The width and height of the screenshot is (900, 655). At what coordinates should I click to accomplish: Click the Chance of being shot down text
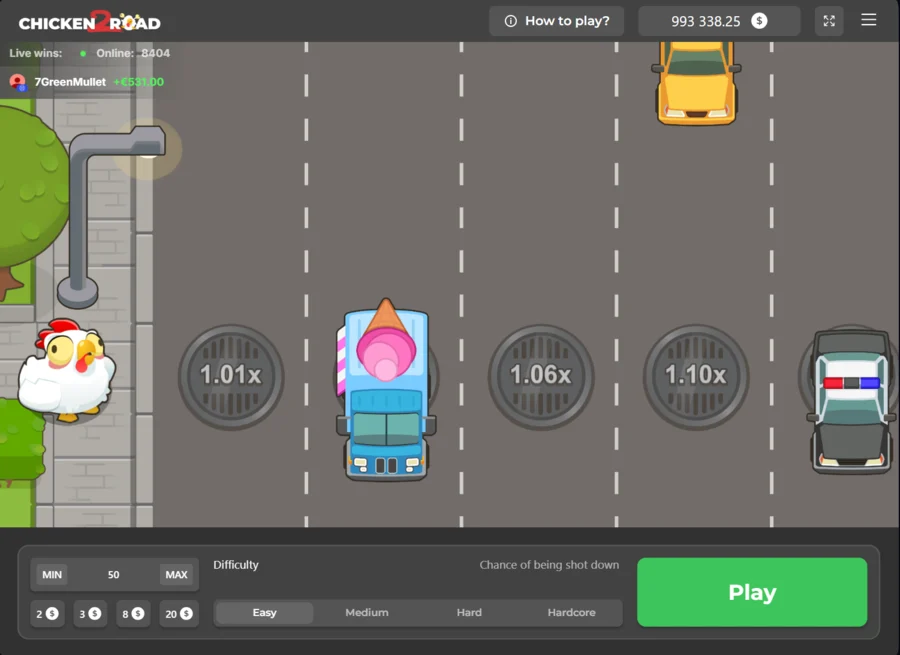(549, 565)
